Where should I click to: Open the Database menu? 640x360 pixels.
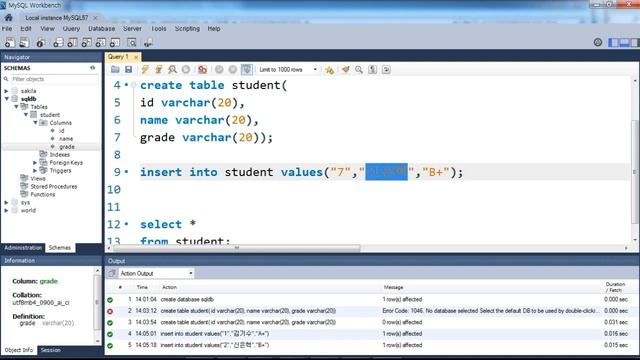[x=102, y=29]
